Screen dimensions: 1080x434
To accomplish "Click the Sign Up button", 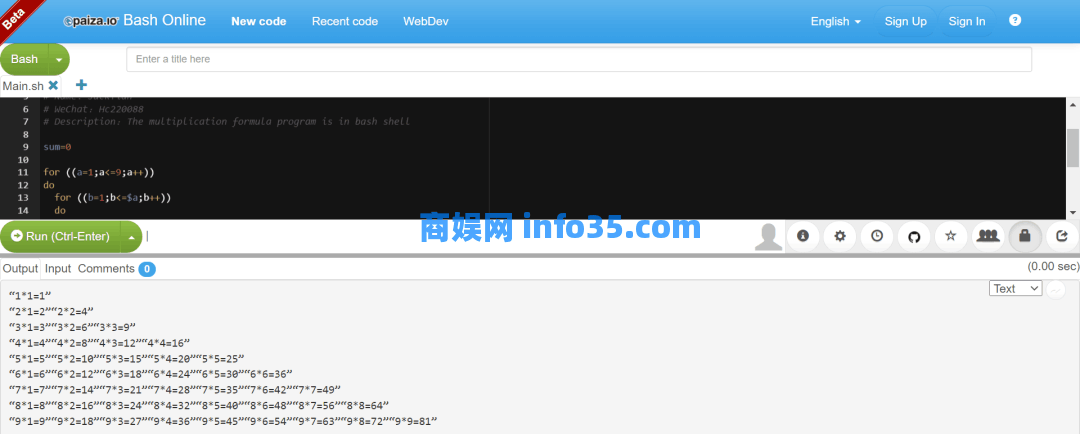I will pyautogui.click(x=906, y=21).
